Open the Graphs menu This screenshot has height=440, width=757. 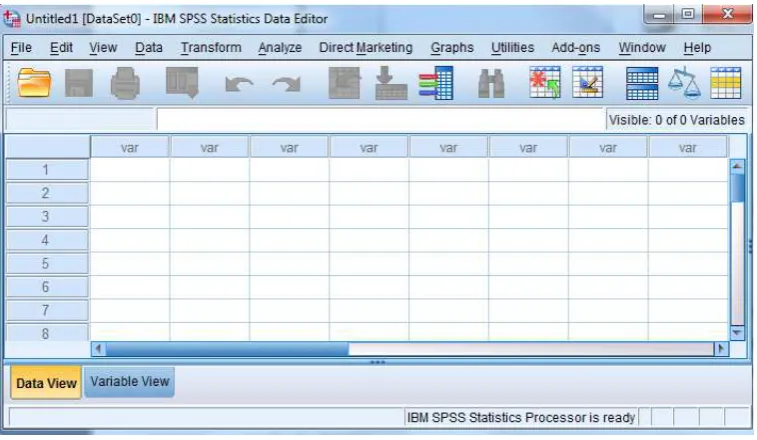point(452,47)
